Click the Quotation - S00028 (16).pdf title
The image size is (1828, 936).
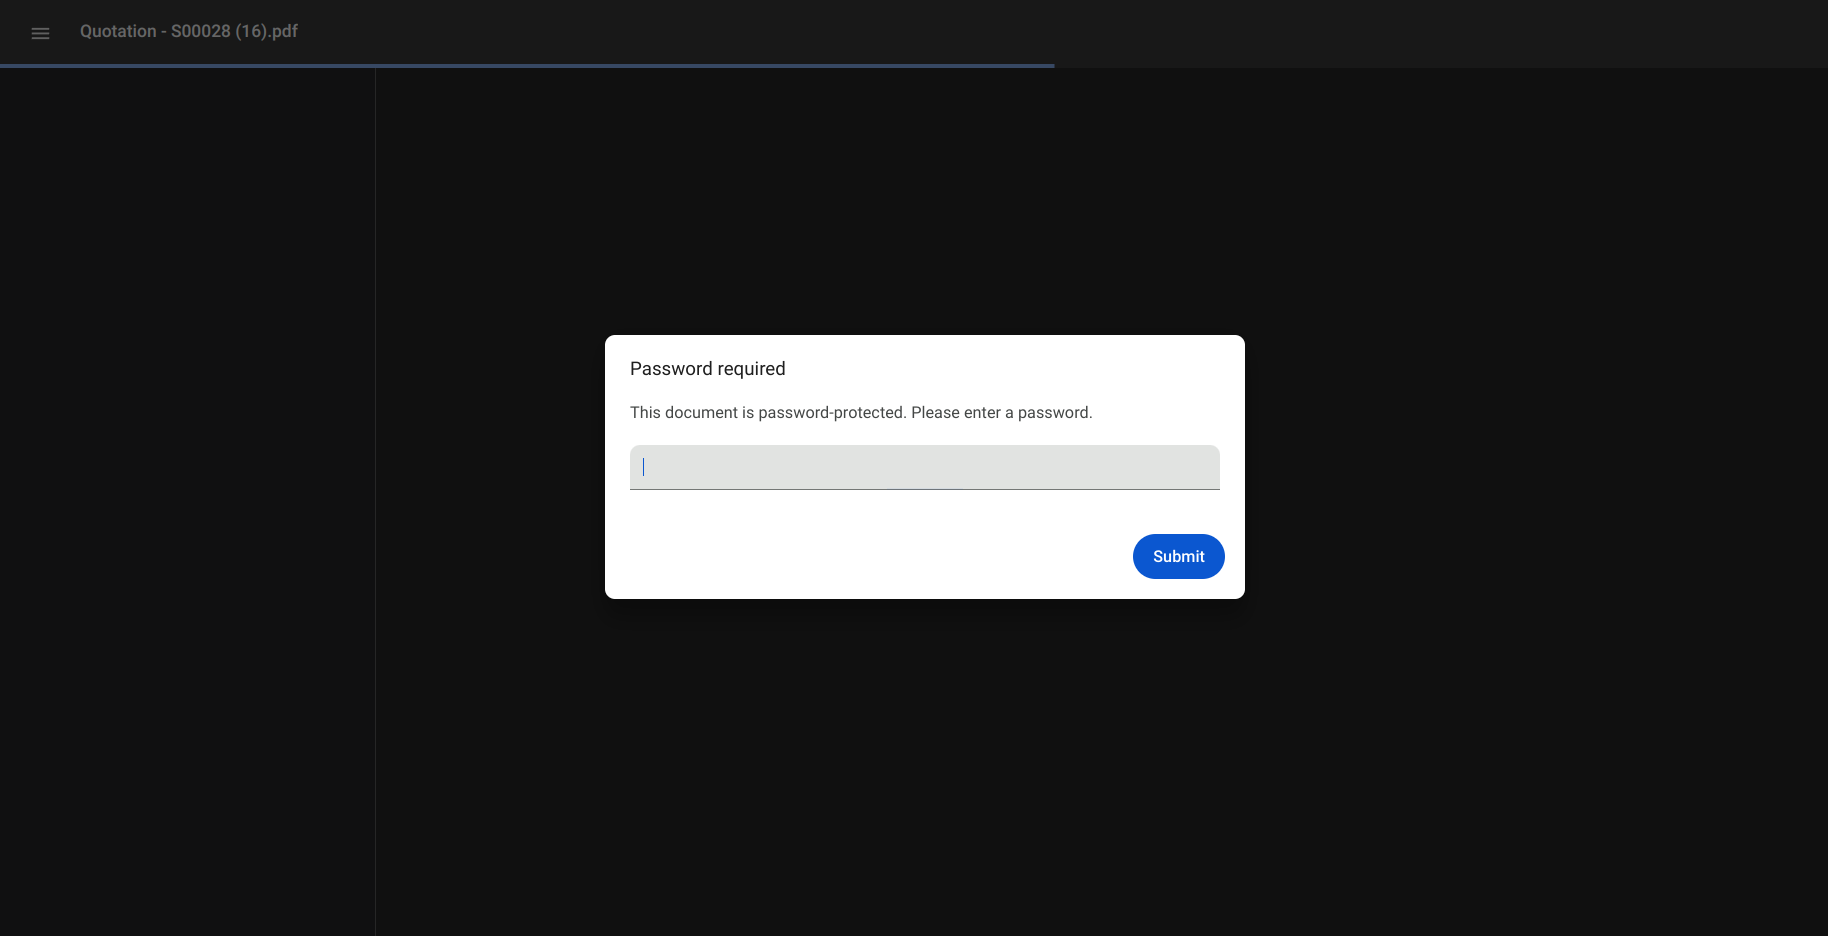[189, 31]
